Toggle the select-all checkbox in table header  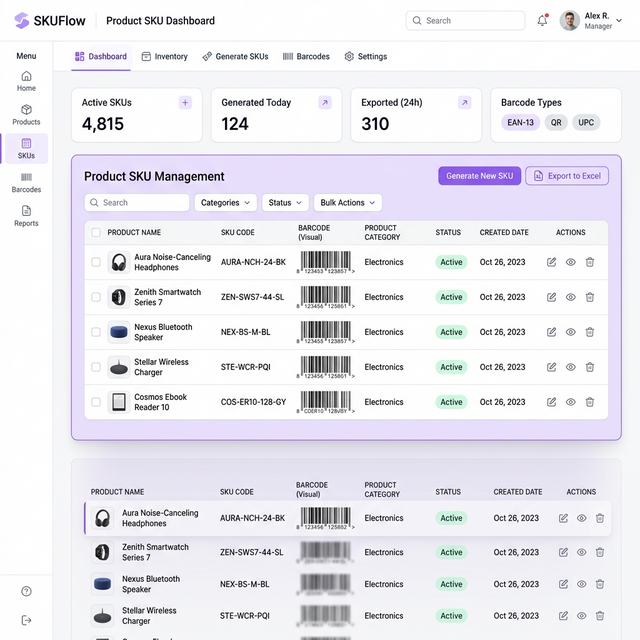pyautogui.click(x=96, y=232)
